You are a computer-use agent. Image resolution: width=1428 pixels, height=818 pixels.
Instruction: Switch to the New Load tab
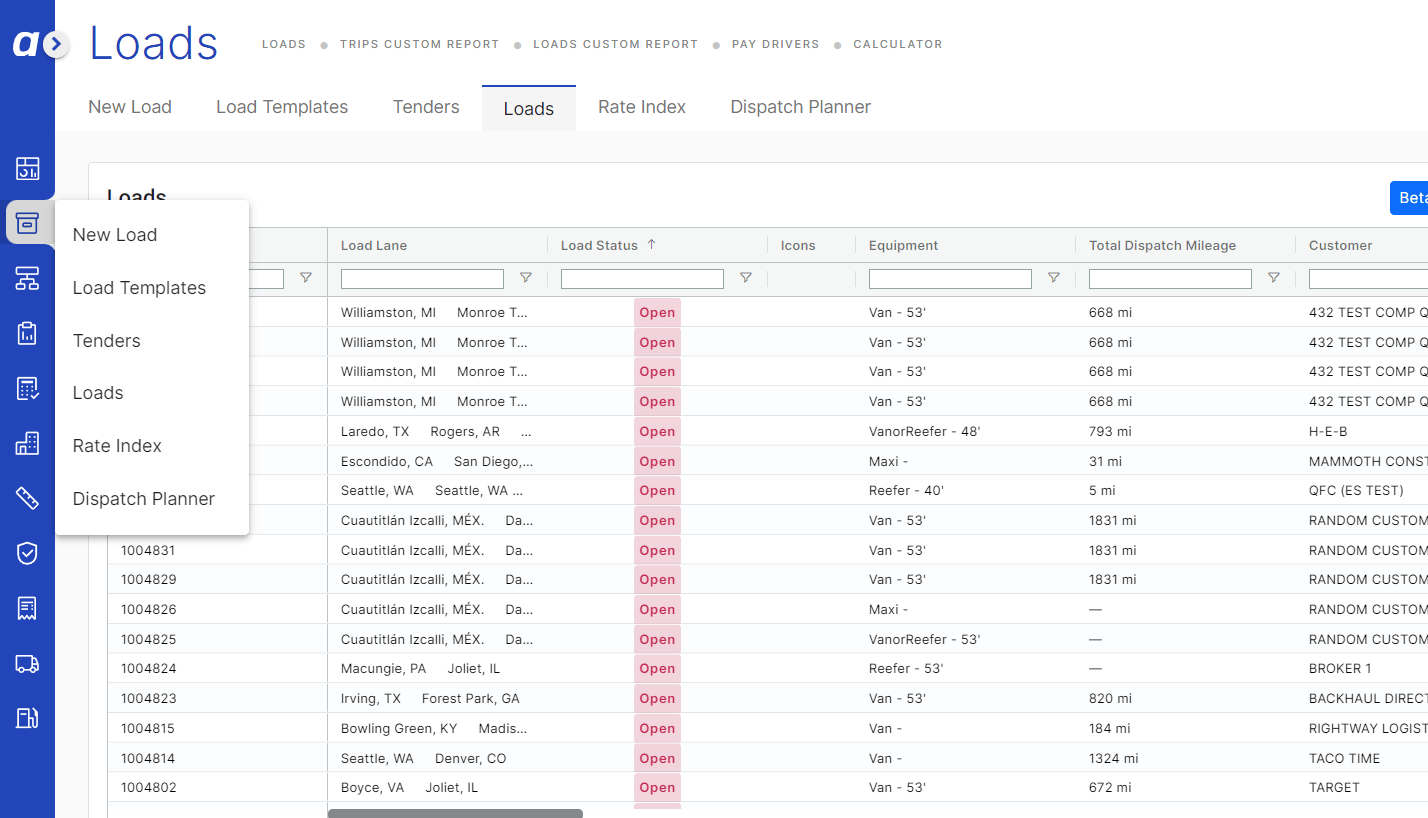pyautogui.click(x=130, y=107)
